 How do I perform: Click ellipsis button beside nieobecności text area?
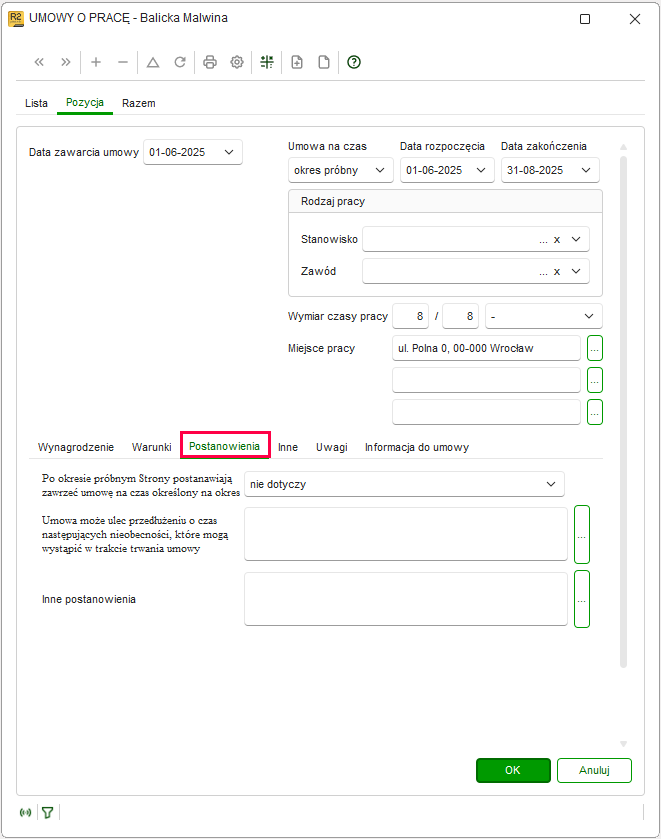[582, 535]
